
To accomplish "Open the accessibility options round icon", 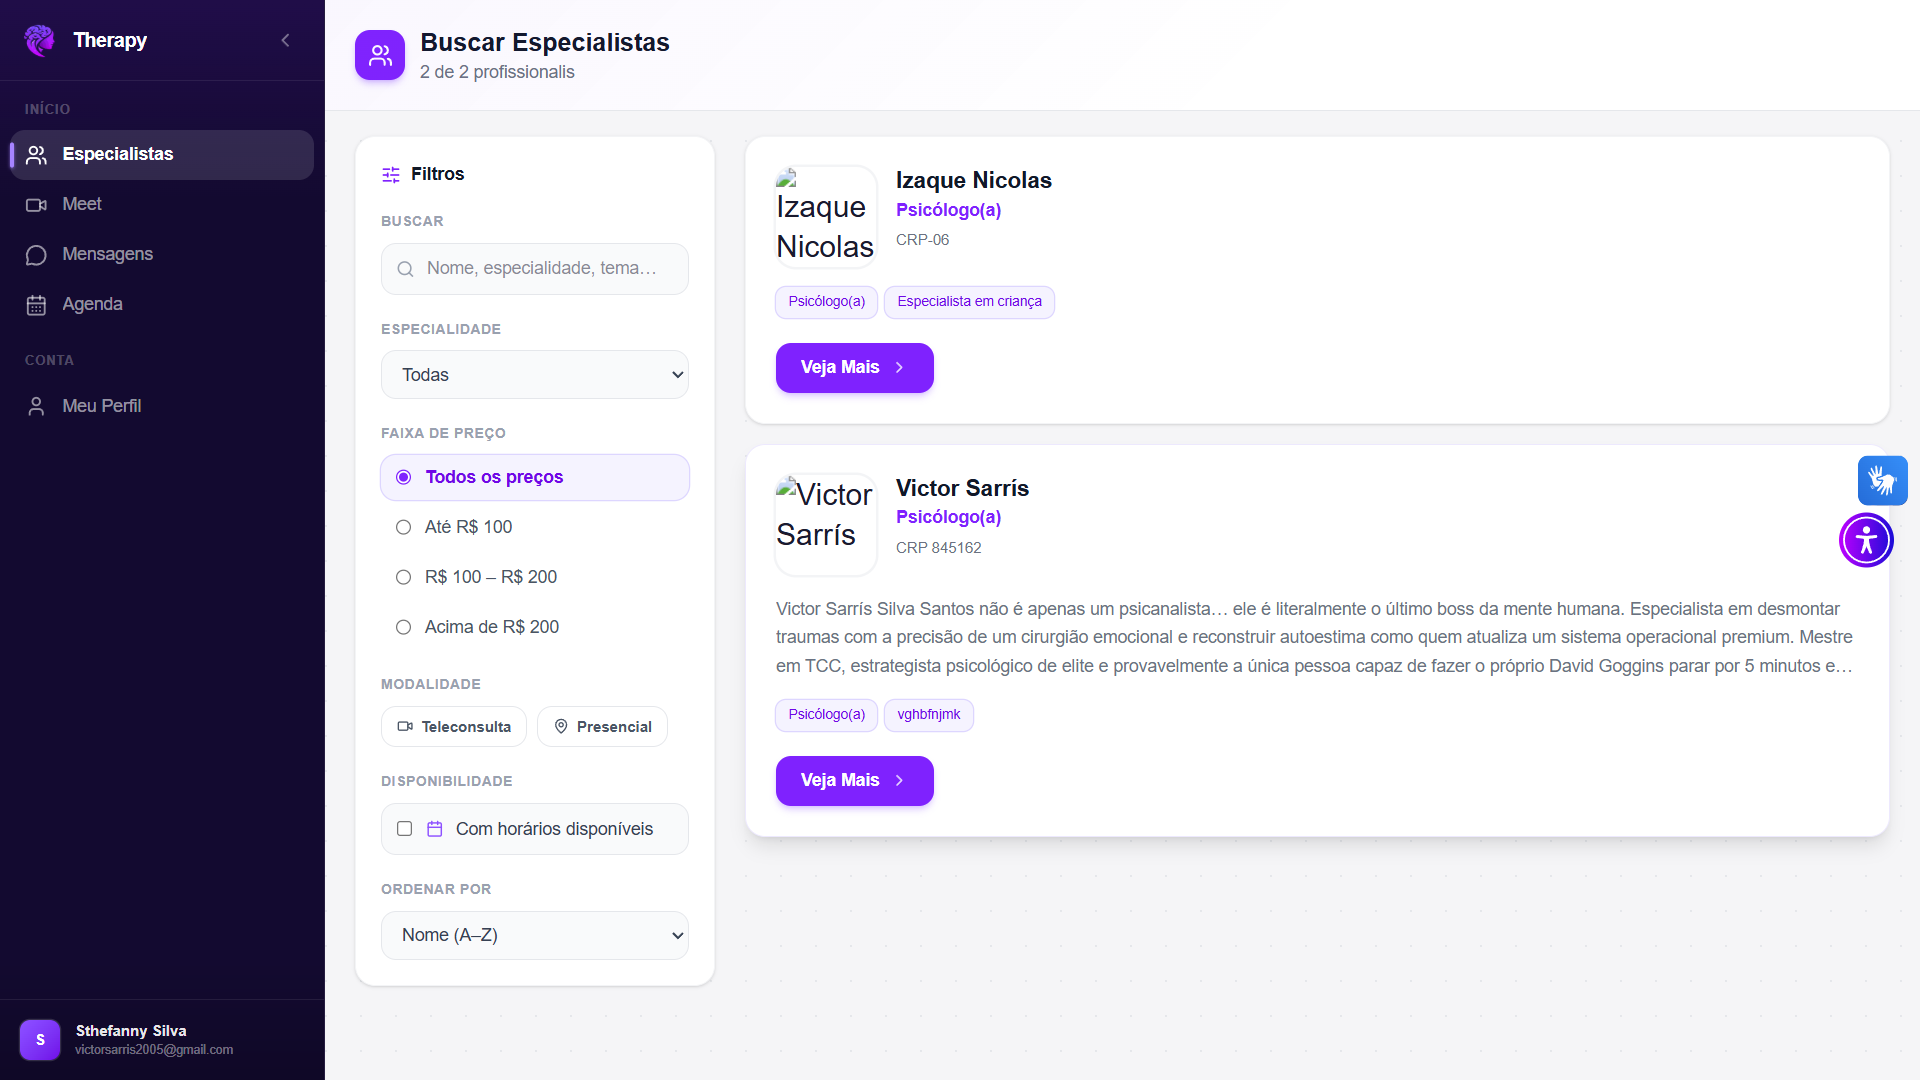I will [x=1866, y=540].
